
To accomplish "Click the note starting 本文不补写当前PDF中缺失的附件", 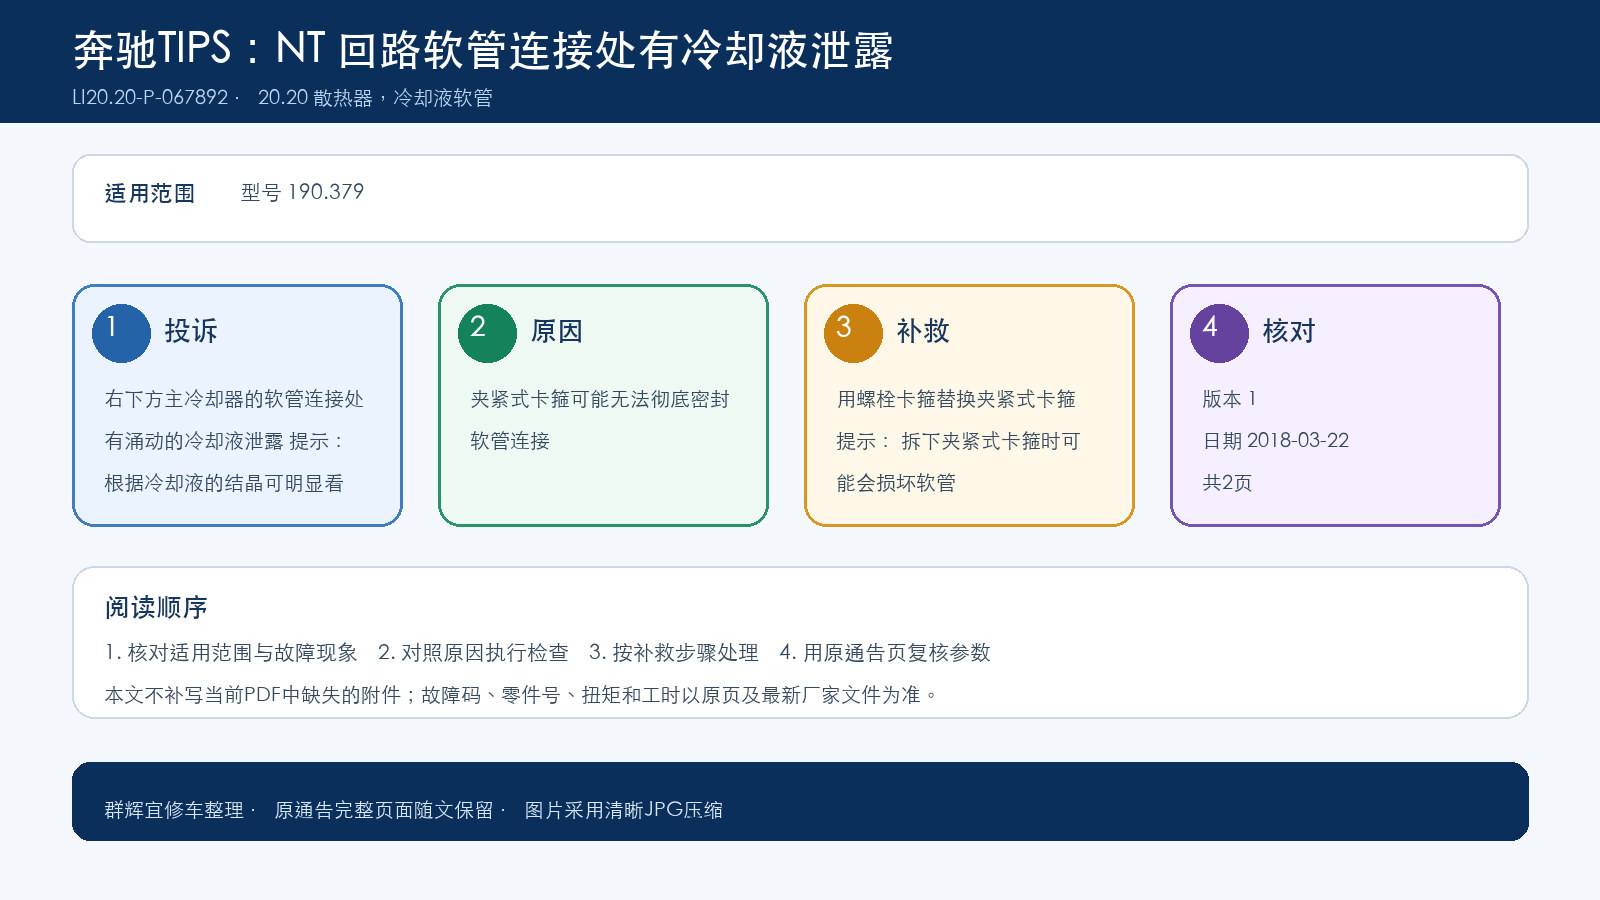I will pos(522,695).
